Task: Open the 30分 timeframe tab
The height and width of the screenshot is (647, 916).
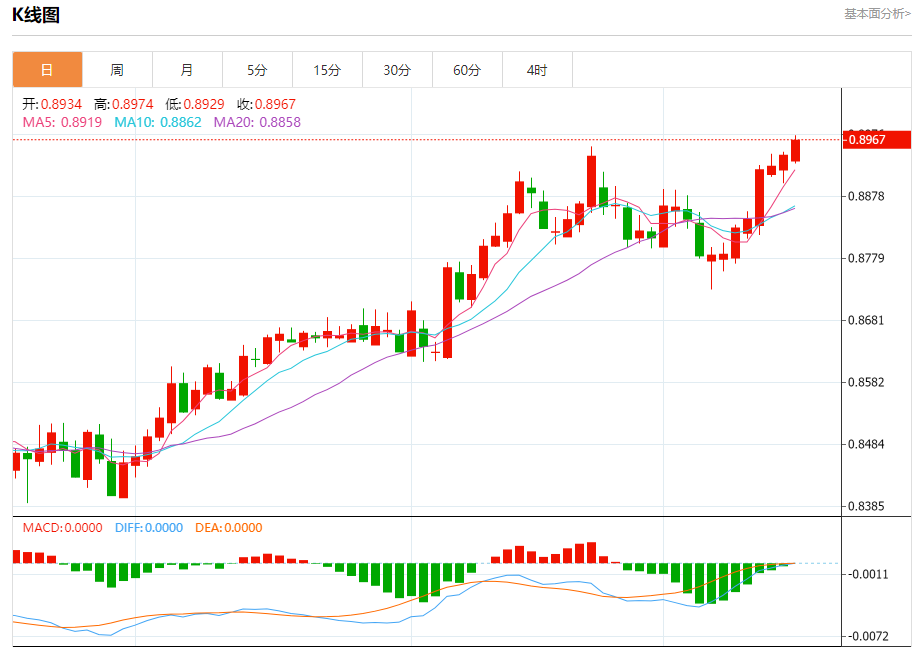Action: pos(398,70)
